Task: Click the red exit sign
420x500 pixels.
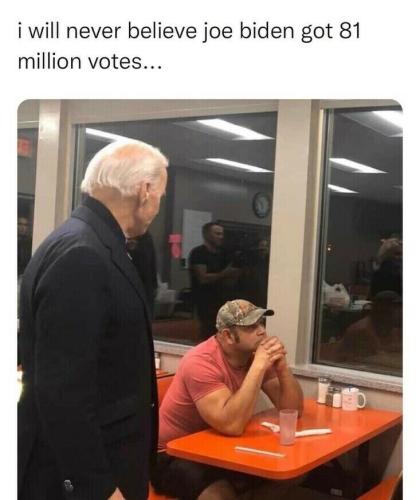Action: (24, 146)
